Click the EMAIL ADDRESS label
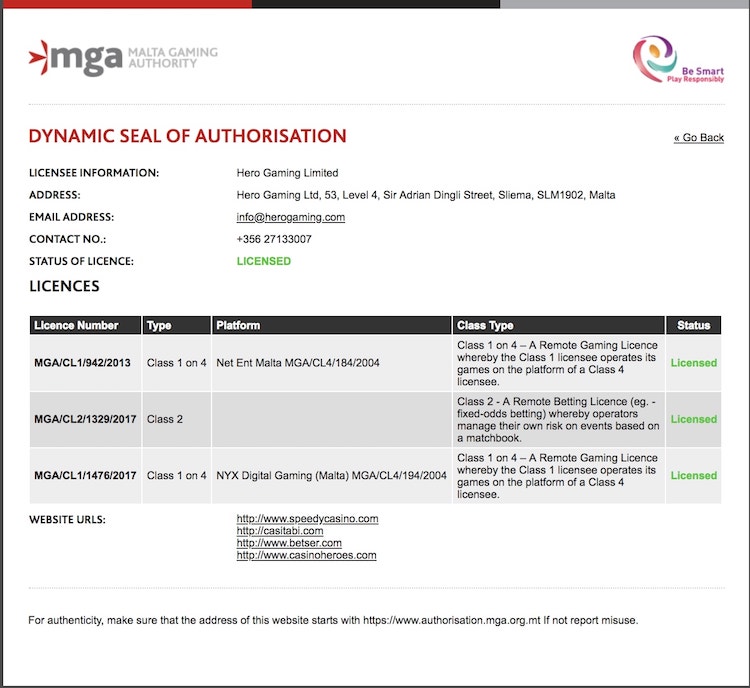 [71, 217]
